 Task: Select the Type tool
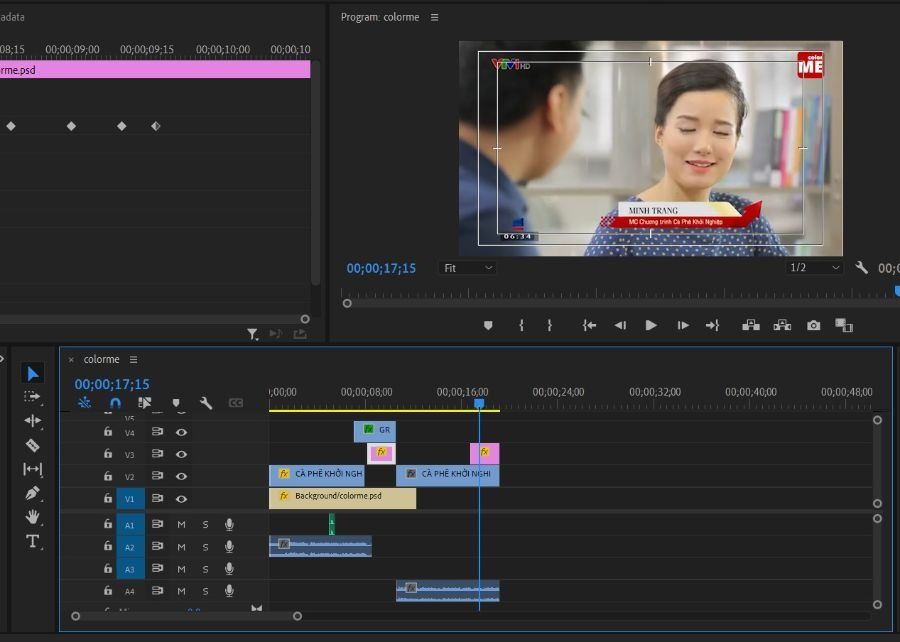point(33,541)
